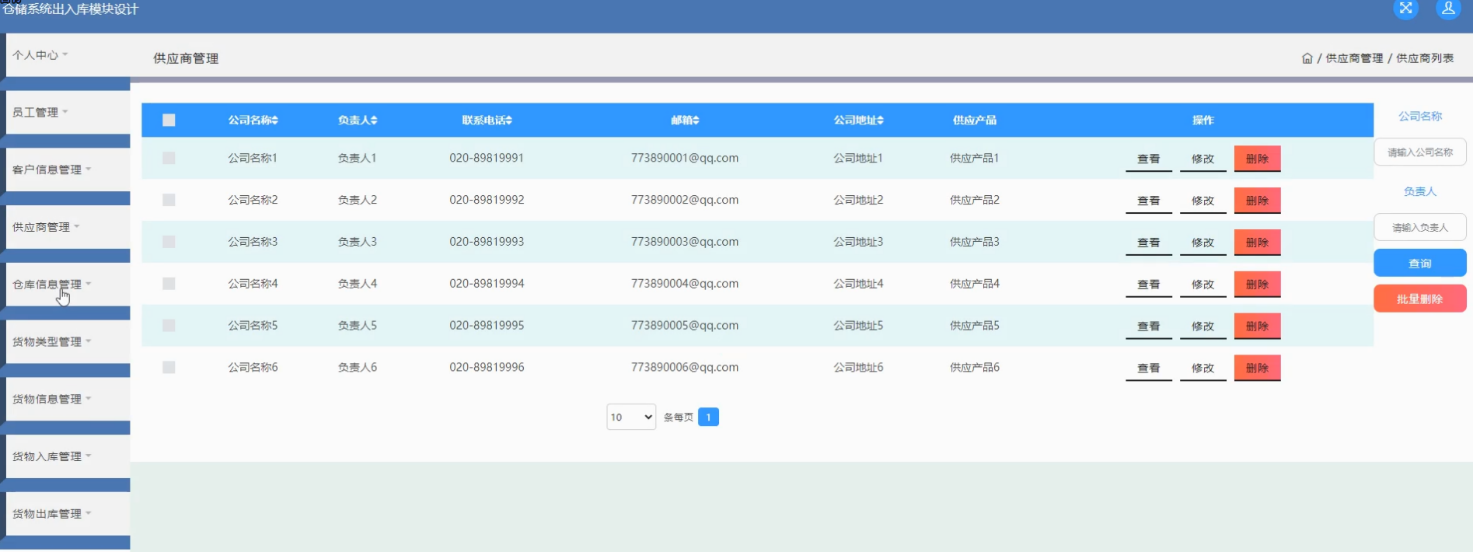
Task: Toggle the select-all header checkbox
Action: 169,120
